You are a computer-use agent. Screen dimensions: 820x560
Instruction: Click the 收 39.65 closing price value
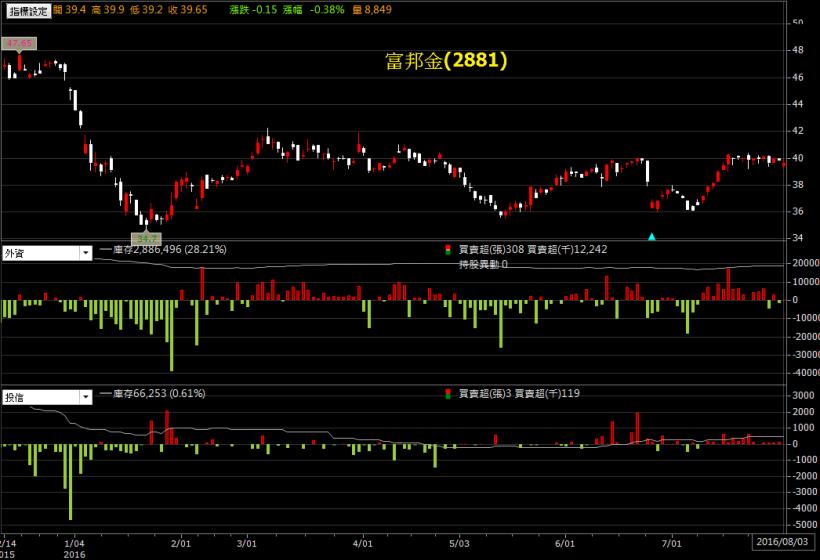click(x=187, y=9)
